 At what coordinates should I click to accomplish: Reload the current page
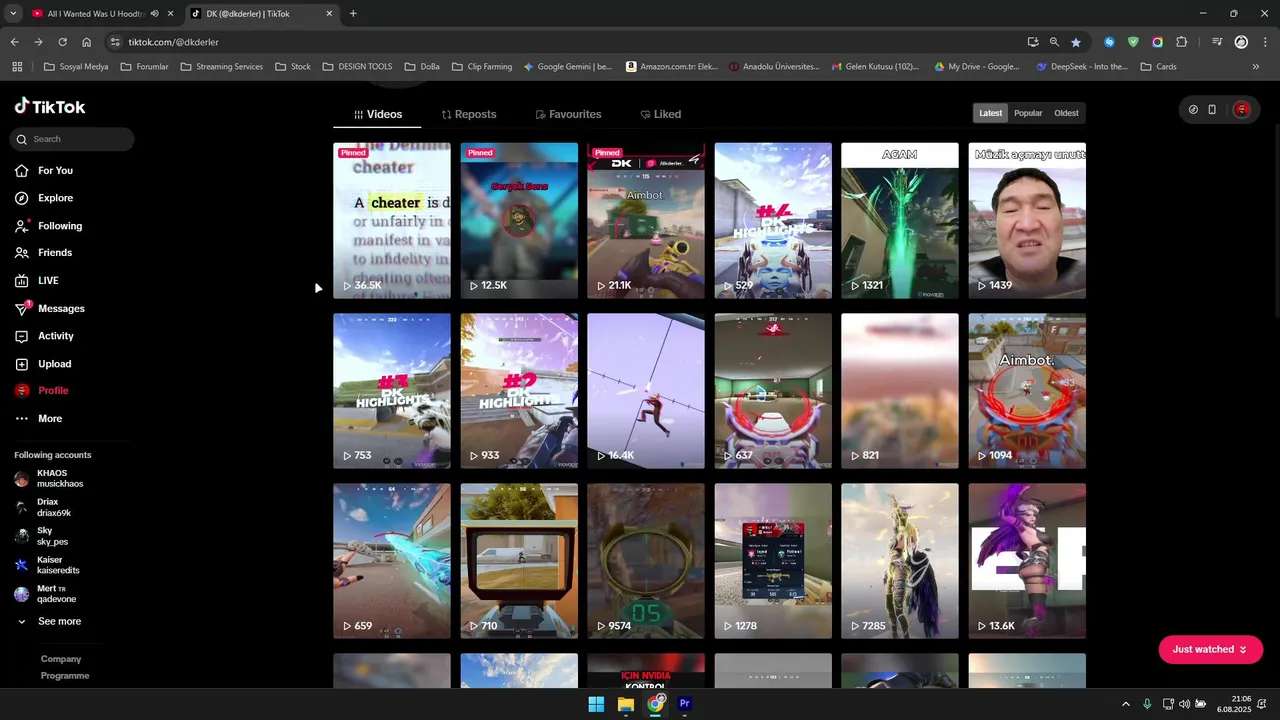[62, 42]
